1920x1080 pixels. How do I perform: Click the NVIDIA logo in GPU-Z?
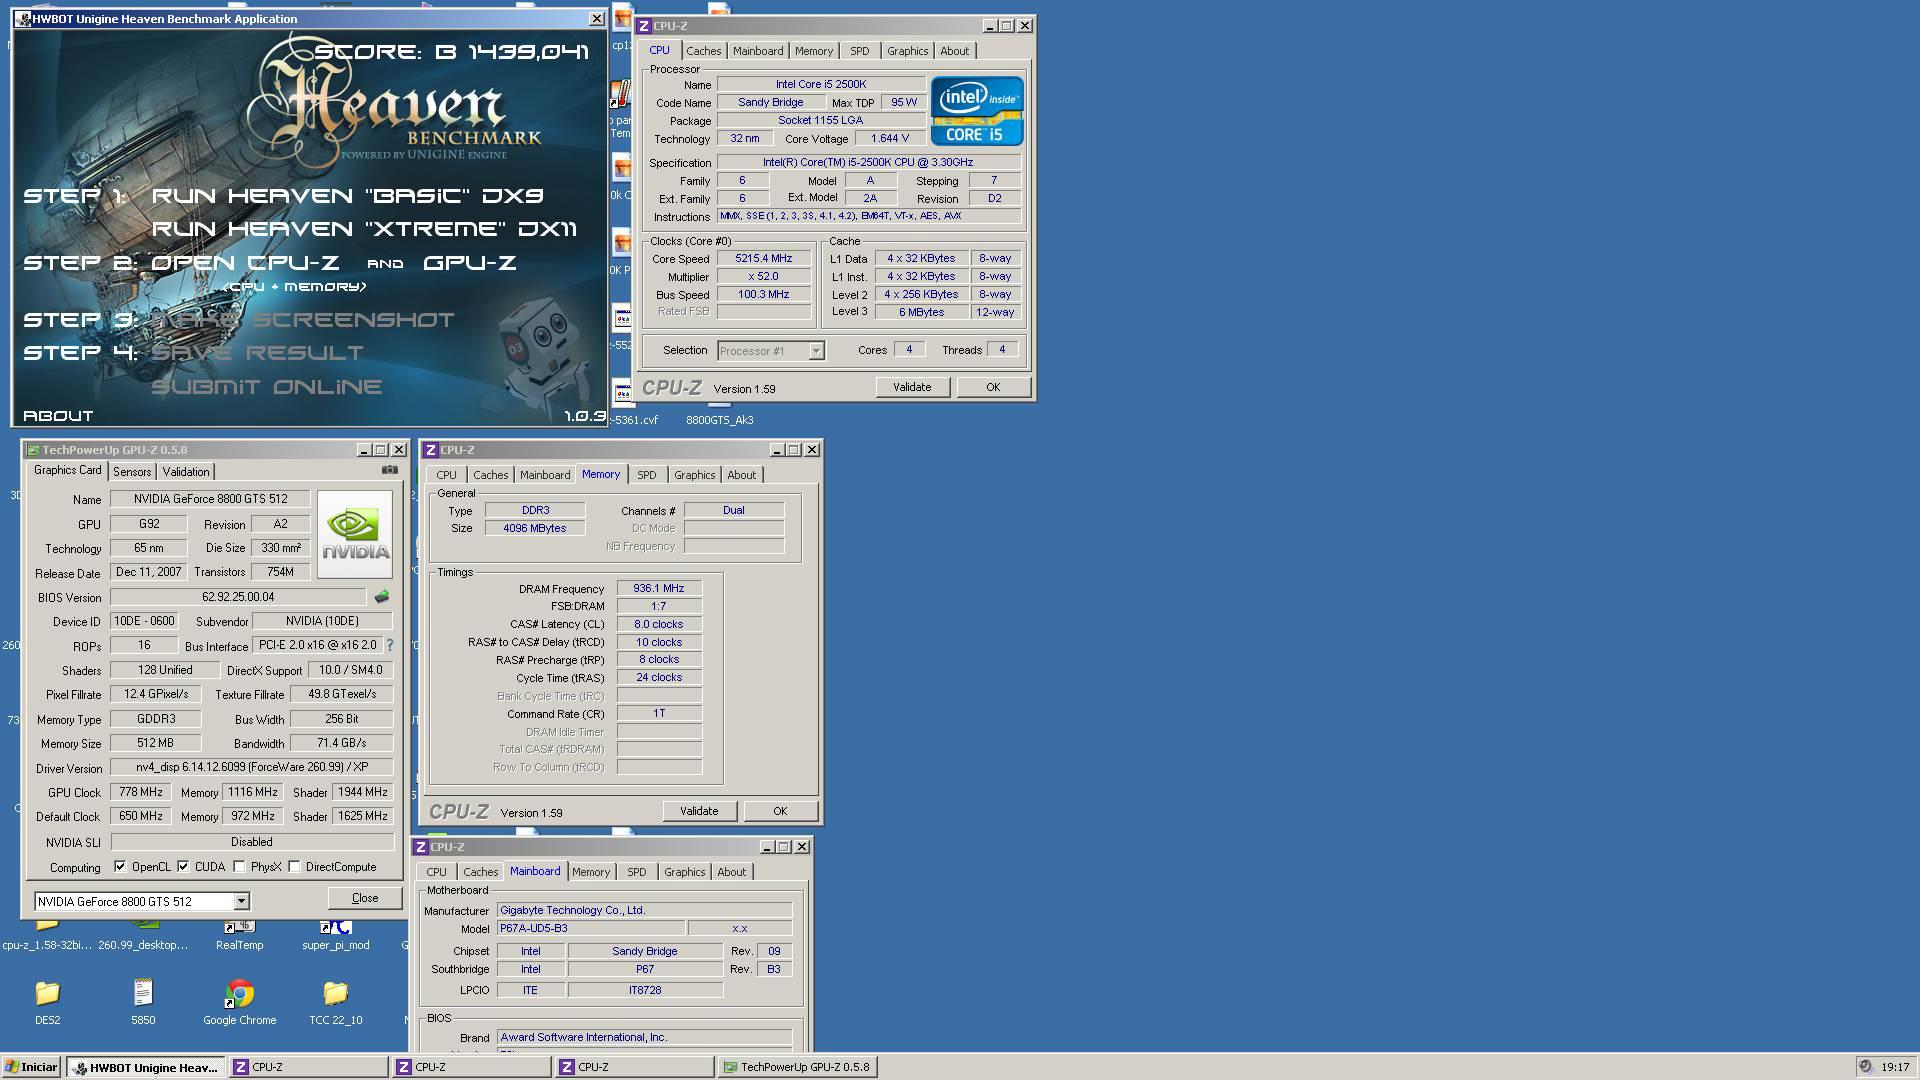(355, 534)
